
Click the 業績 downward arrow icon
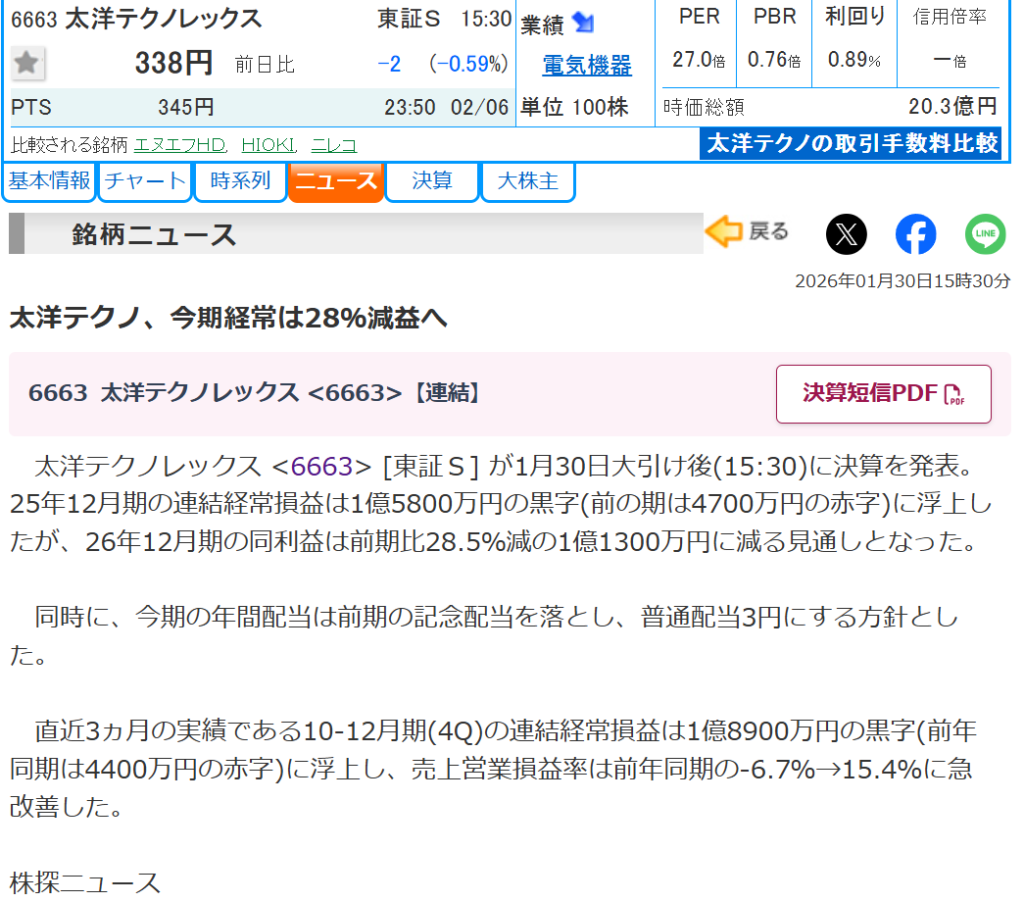click(584, 23)
